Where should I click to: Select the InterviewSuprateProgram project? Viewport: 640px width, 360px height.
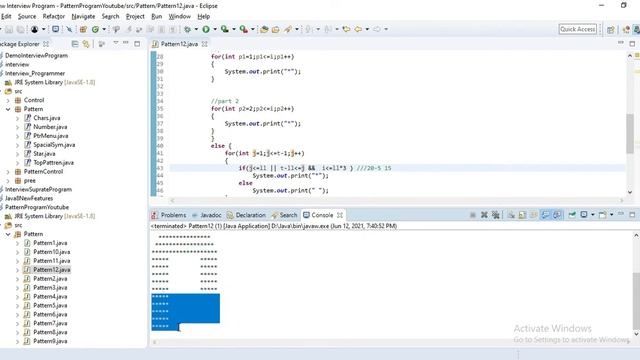click(38, 189)
